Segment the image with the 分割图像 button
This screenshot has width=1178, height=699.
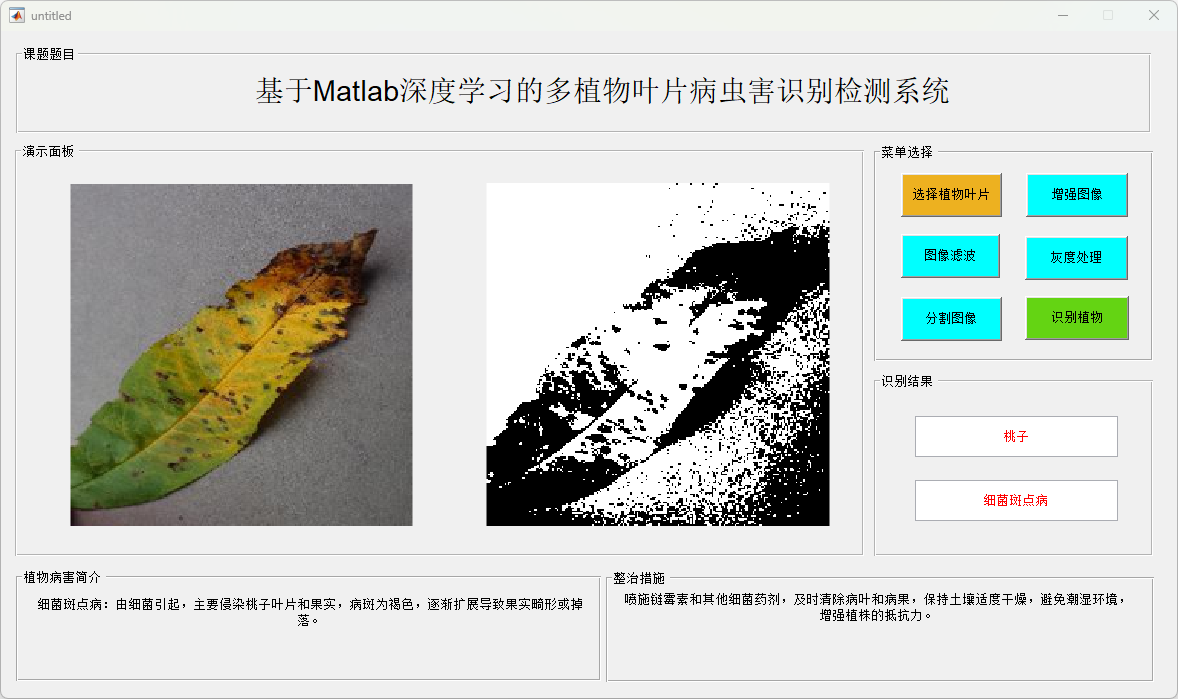951,319
